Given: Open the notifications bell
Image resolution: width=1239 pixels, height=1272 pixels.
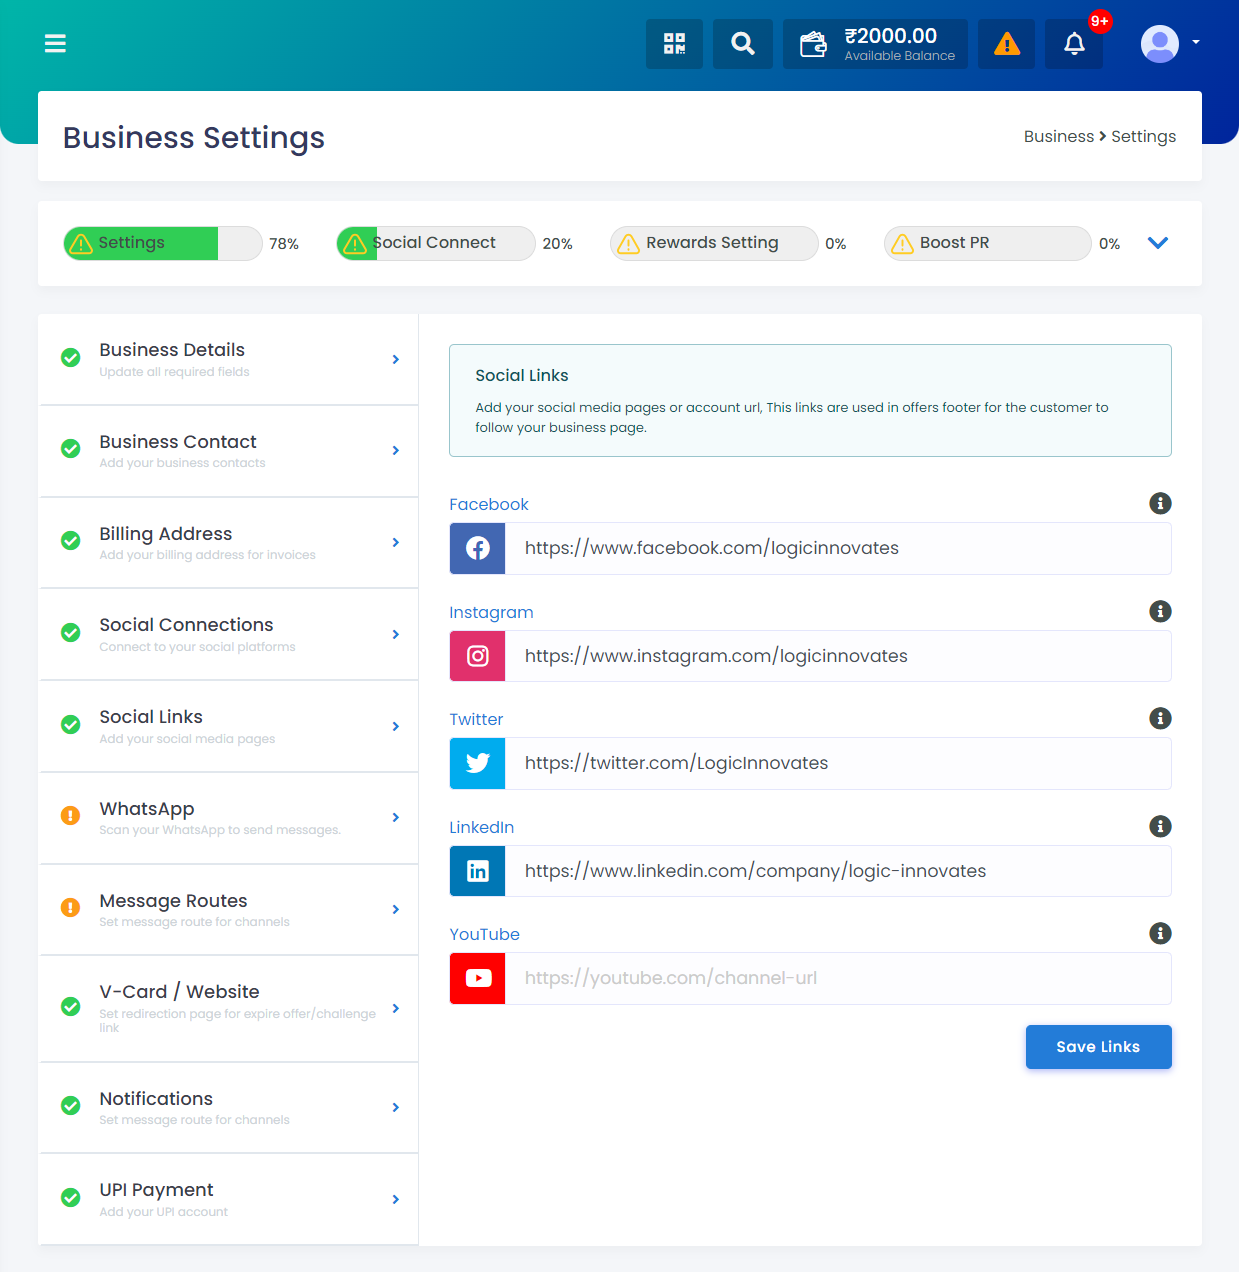Looking at the screenshot, I should [x=1074, y=44].
